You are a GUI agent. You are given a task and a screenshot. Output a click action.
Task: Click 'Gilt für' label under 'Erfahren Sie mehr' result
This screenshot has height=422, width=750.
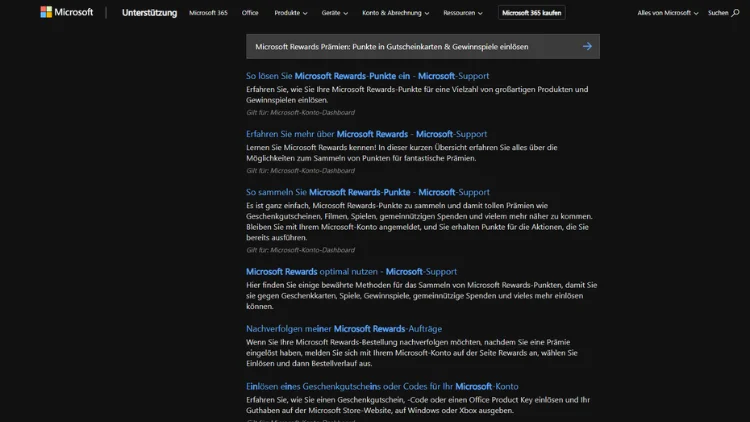pos(300,170)
